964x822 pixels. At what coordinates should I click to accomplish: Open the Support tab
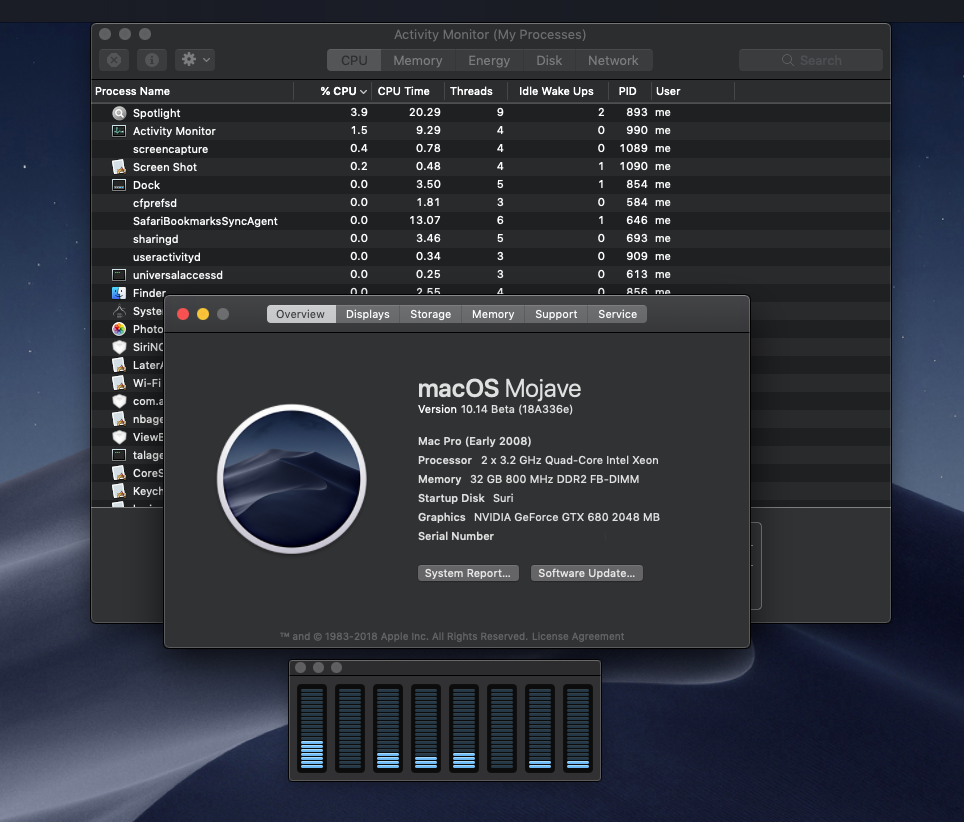(556, 314)
